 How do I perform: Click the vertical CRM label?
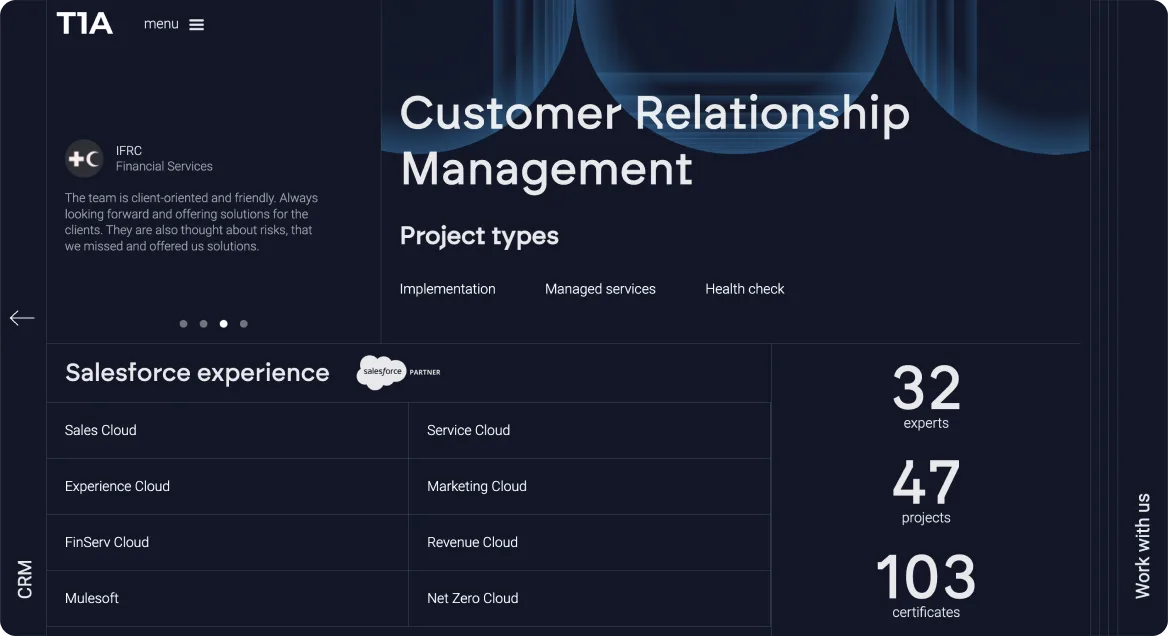[x=25, y=579]
